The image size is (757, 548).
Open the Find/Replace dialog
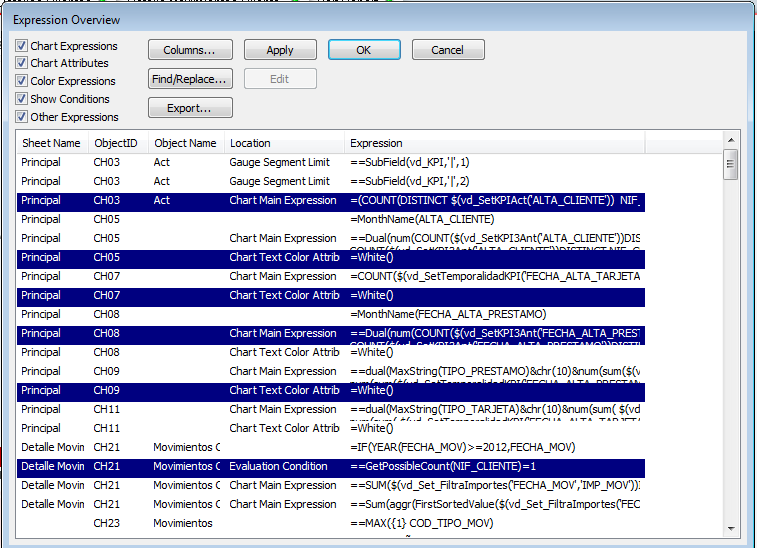click(x=190, y=79)
